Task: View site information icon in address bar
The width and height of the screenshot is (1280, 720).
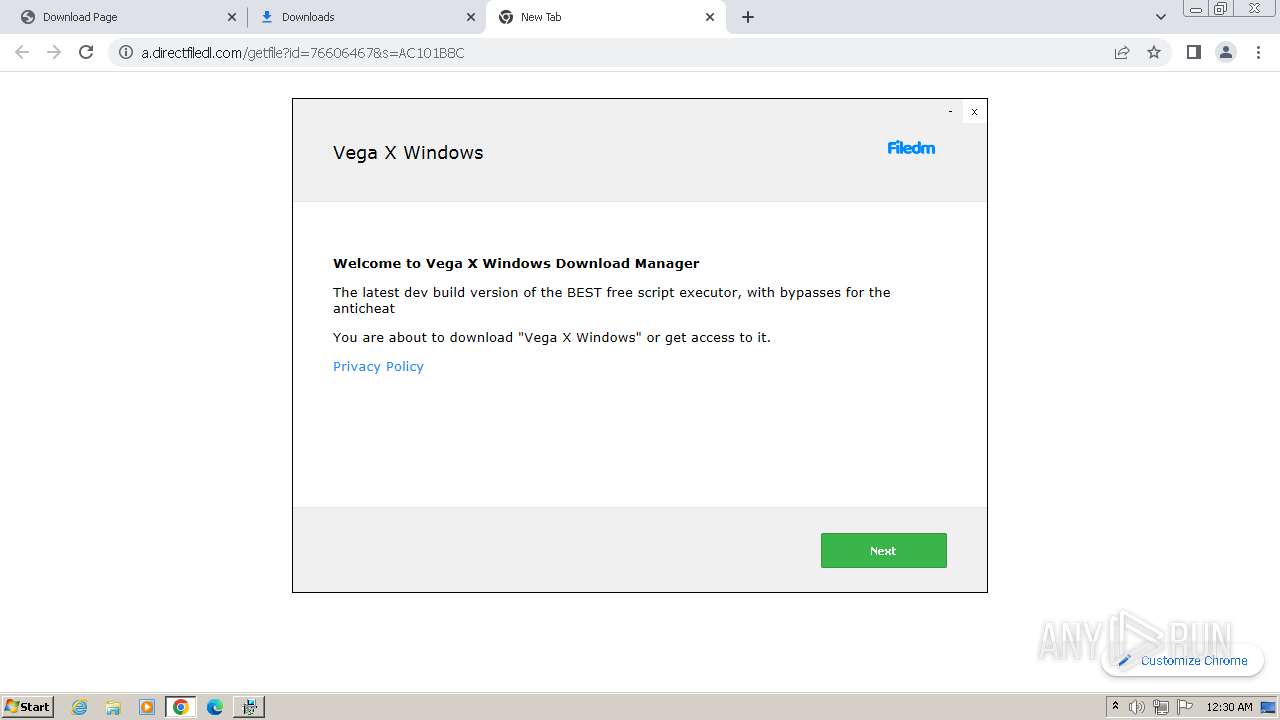Action: [125, 52]
